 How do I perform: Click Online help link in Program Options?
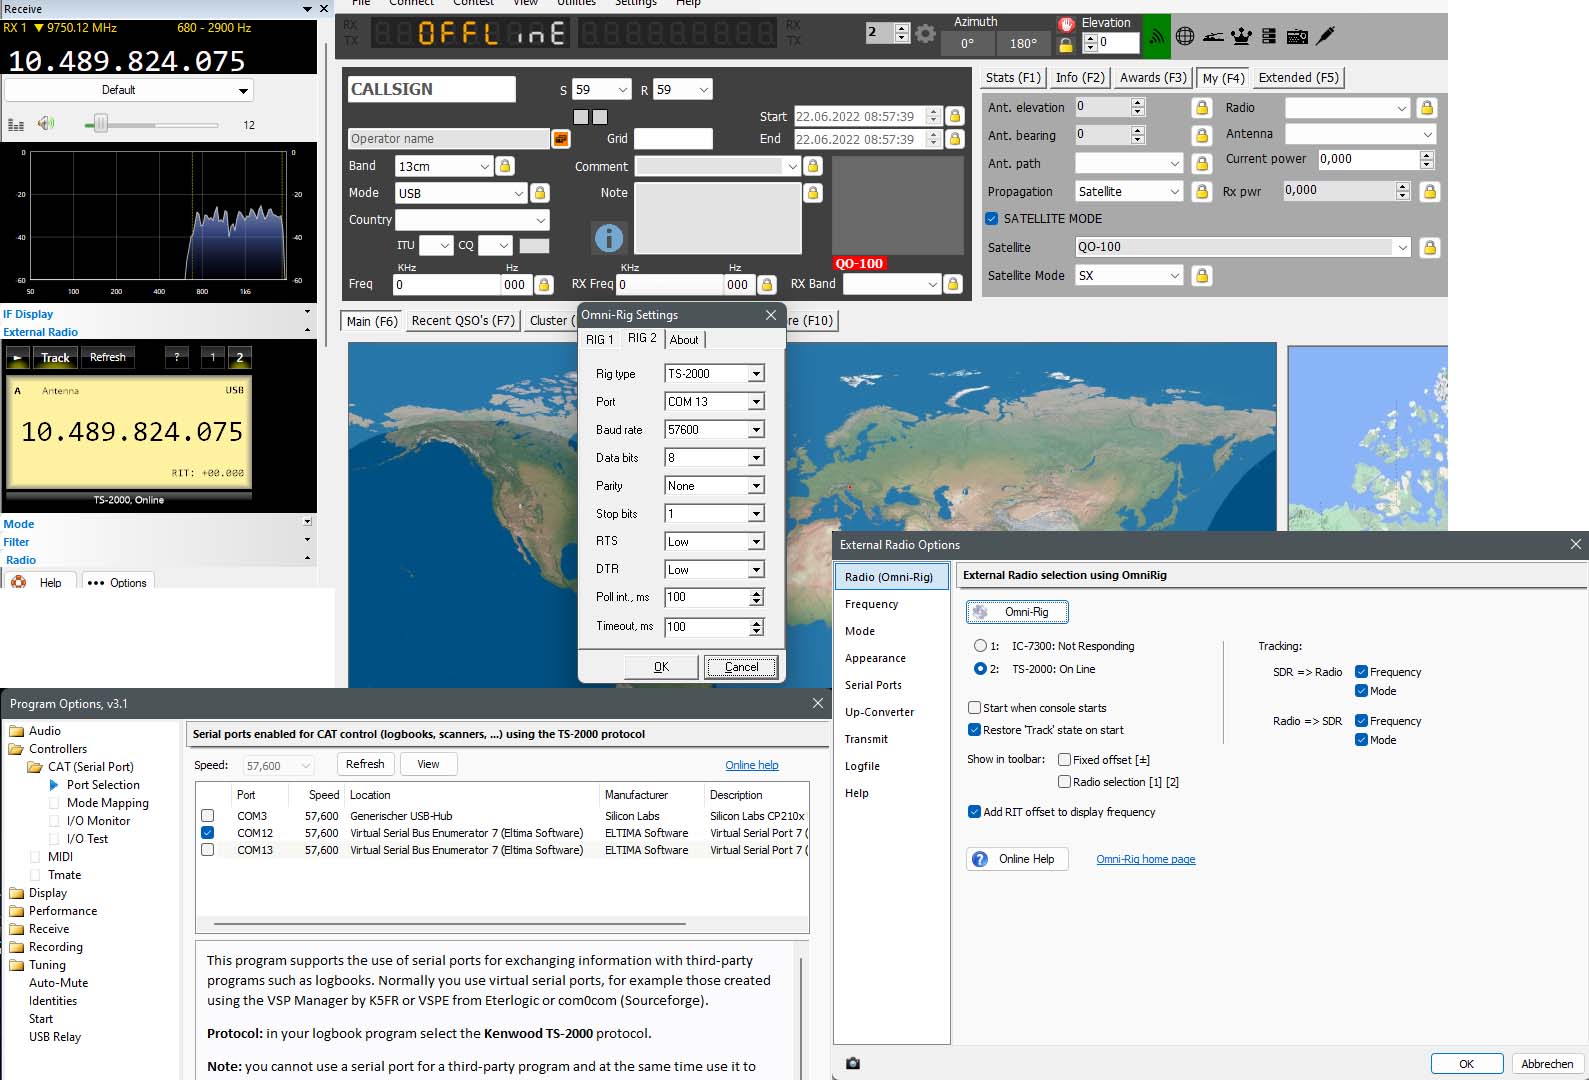pos(752,765)
